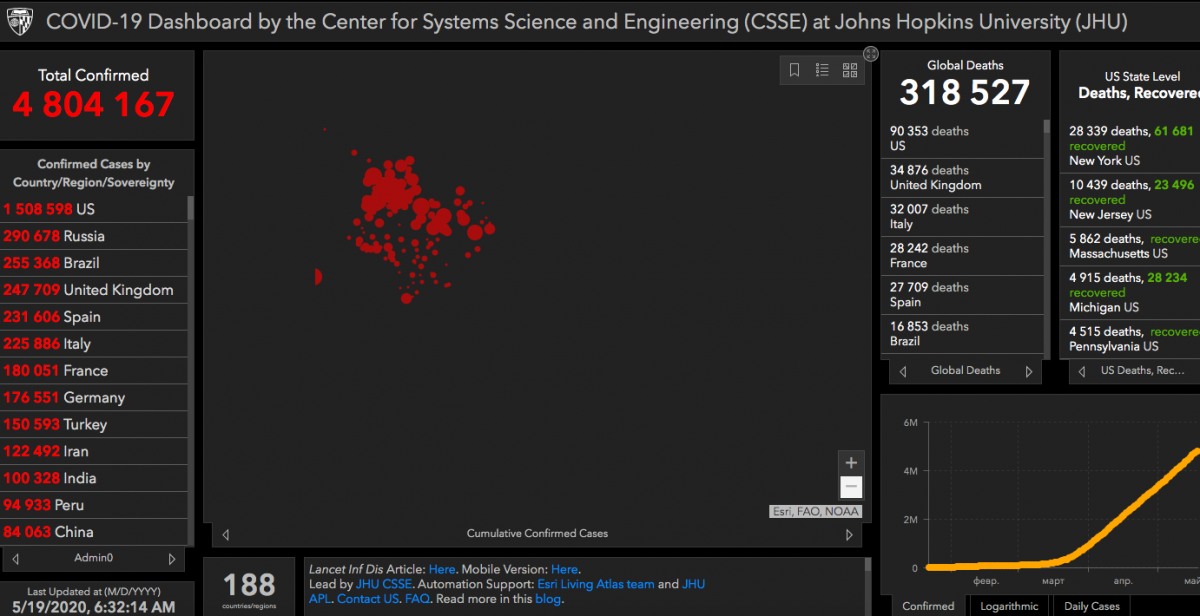Screen dimensions: 1200x616
Task: Go to next Admin0 list page arrow
Action: (x=172, y=559)
